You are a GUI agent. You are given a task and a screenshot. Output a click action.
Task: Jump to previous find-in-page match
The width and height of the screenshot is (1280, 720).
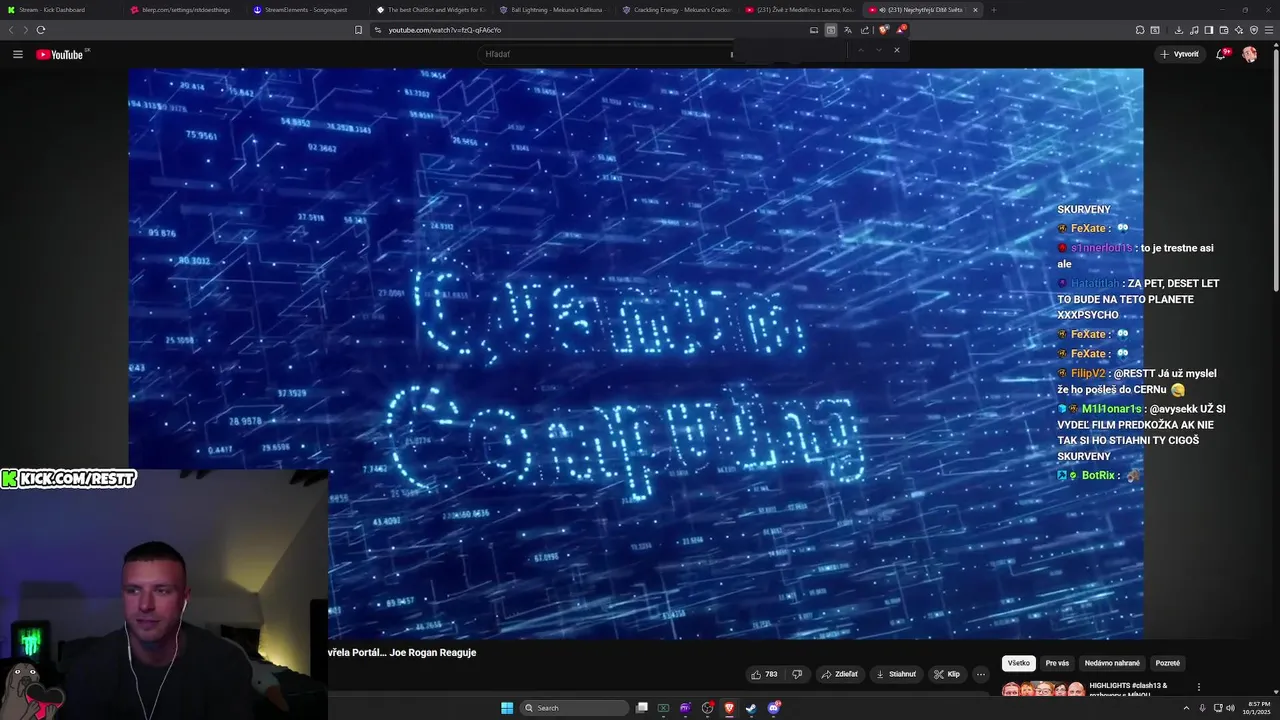(x=860, y=50)
